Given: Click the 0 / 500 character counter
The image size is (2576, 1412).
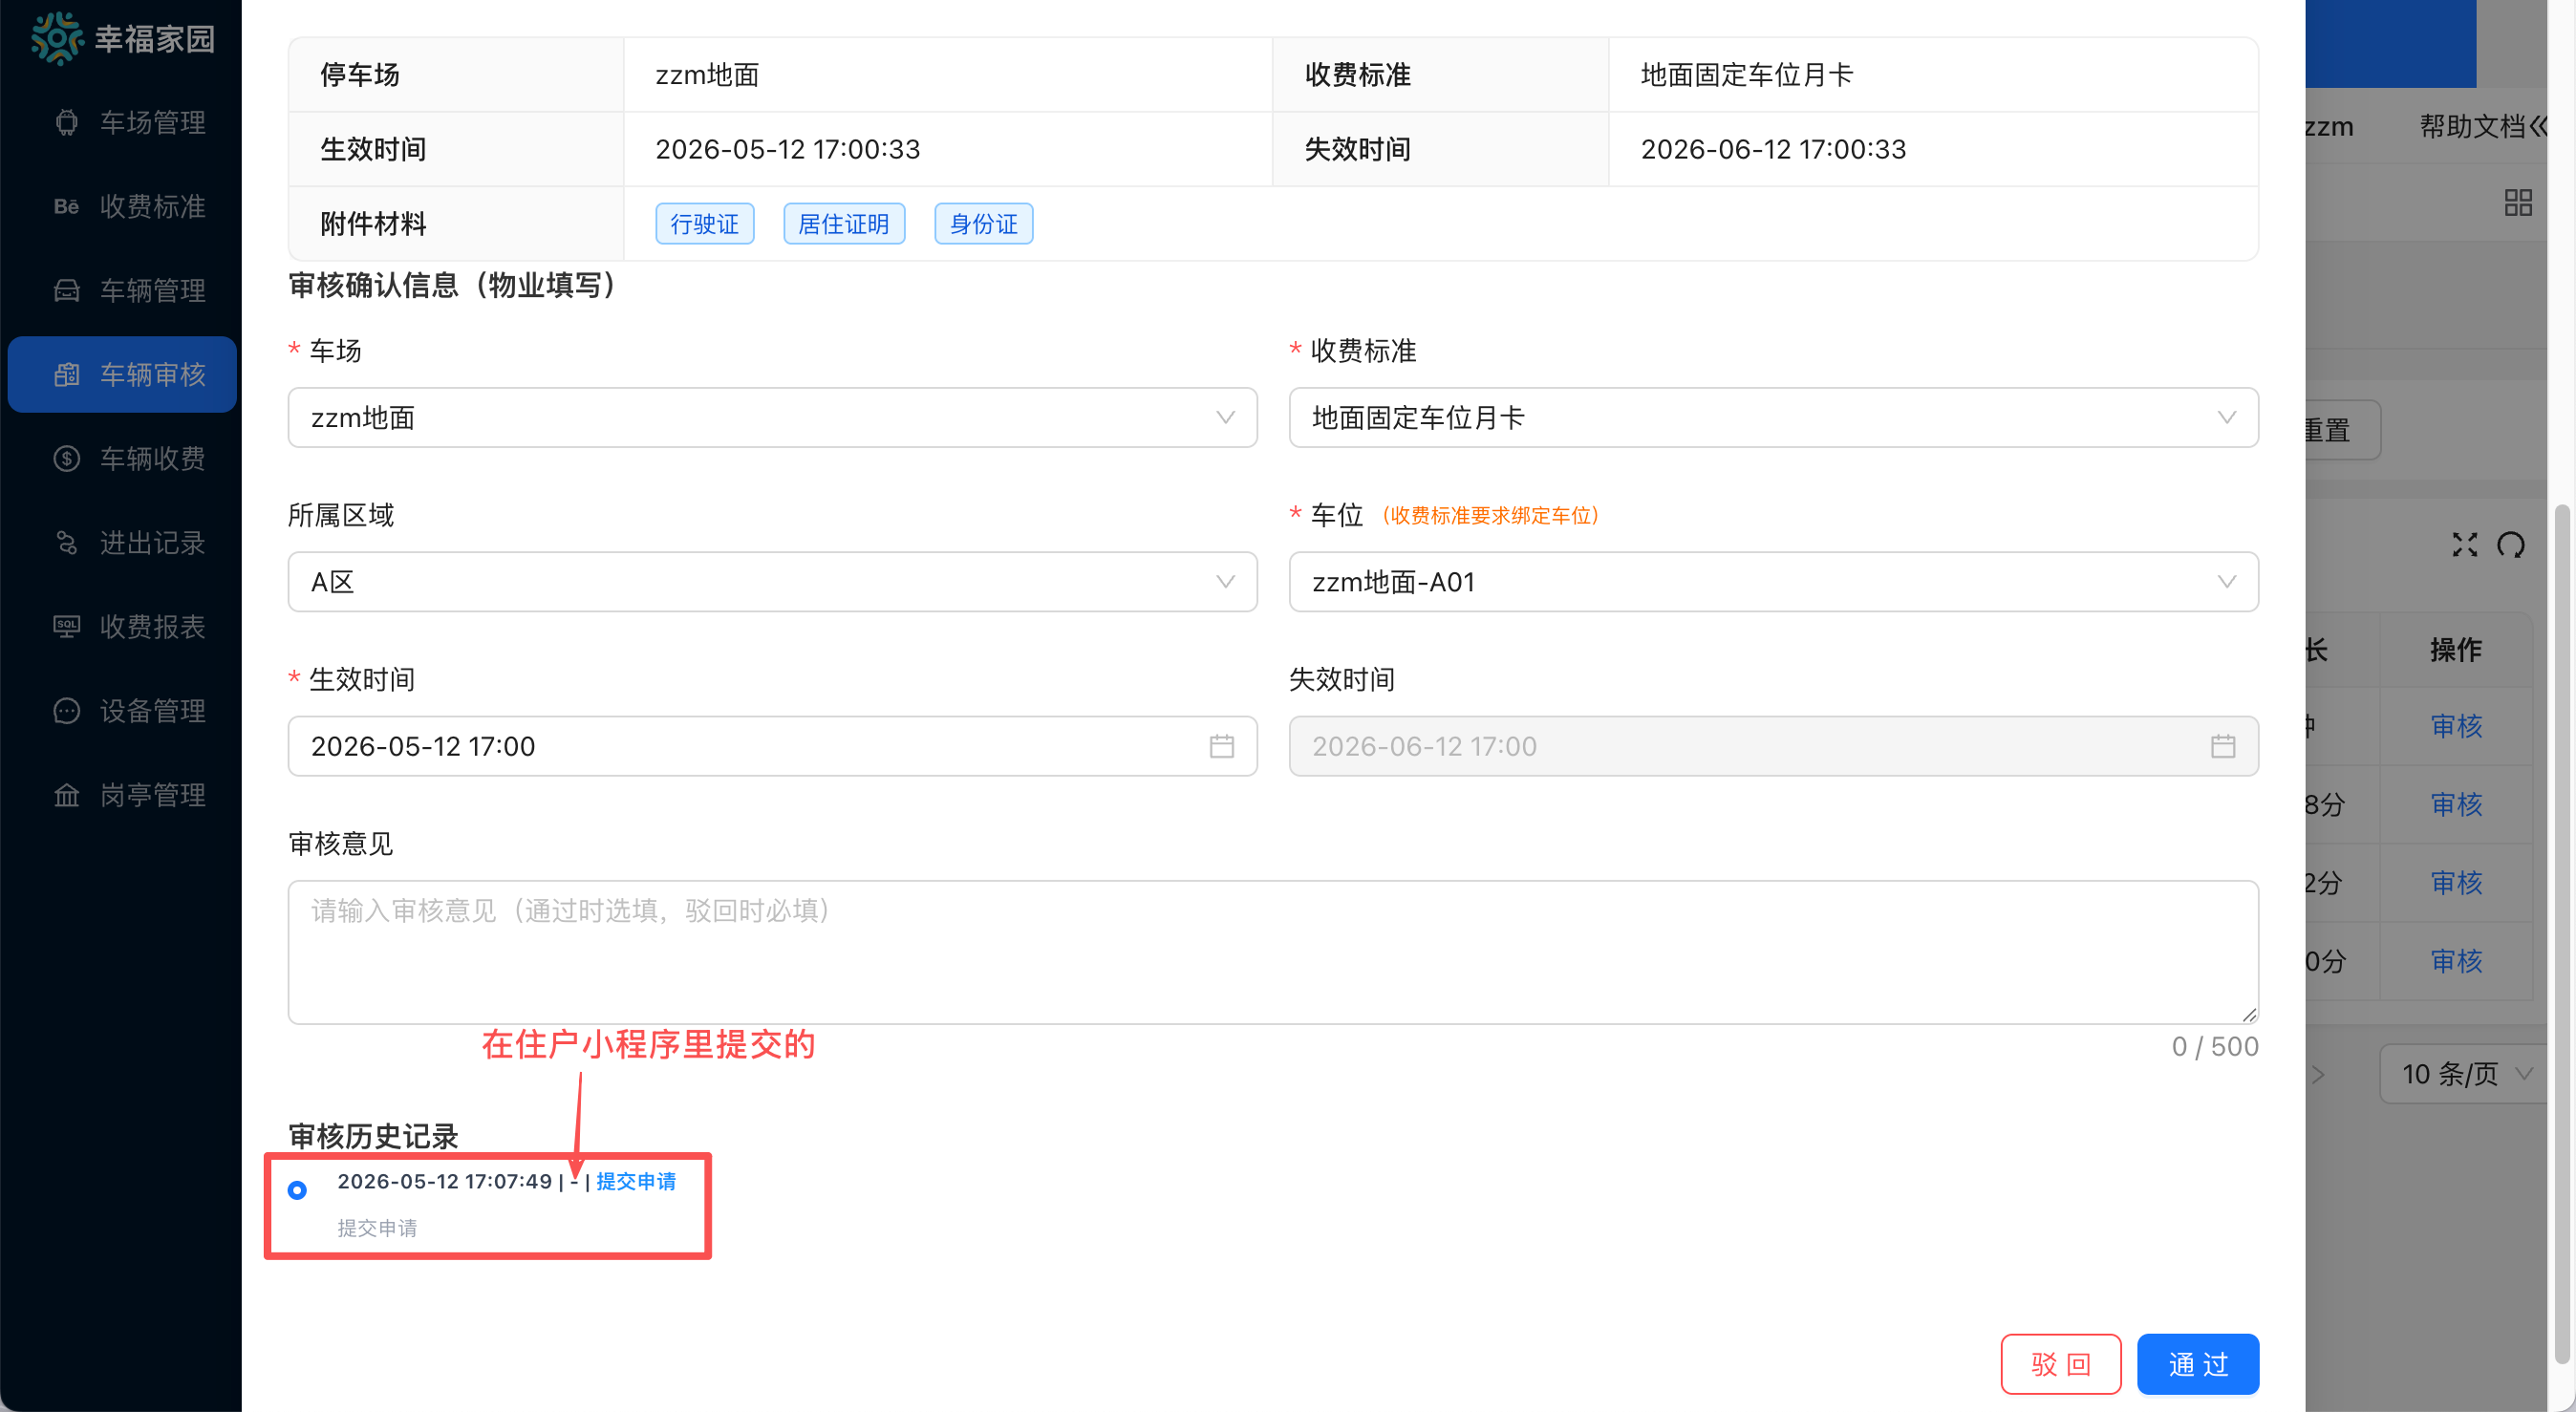Looking at the screenshot, I should (2214, 1046).
